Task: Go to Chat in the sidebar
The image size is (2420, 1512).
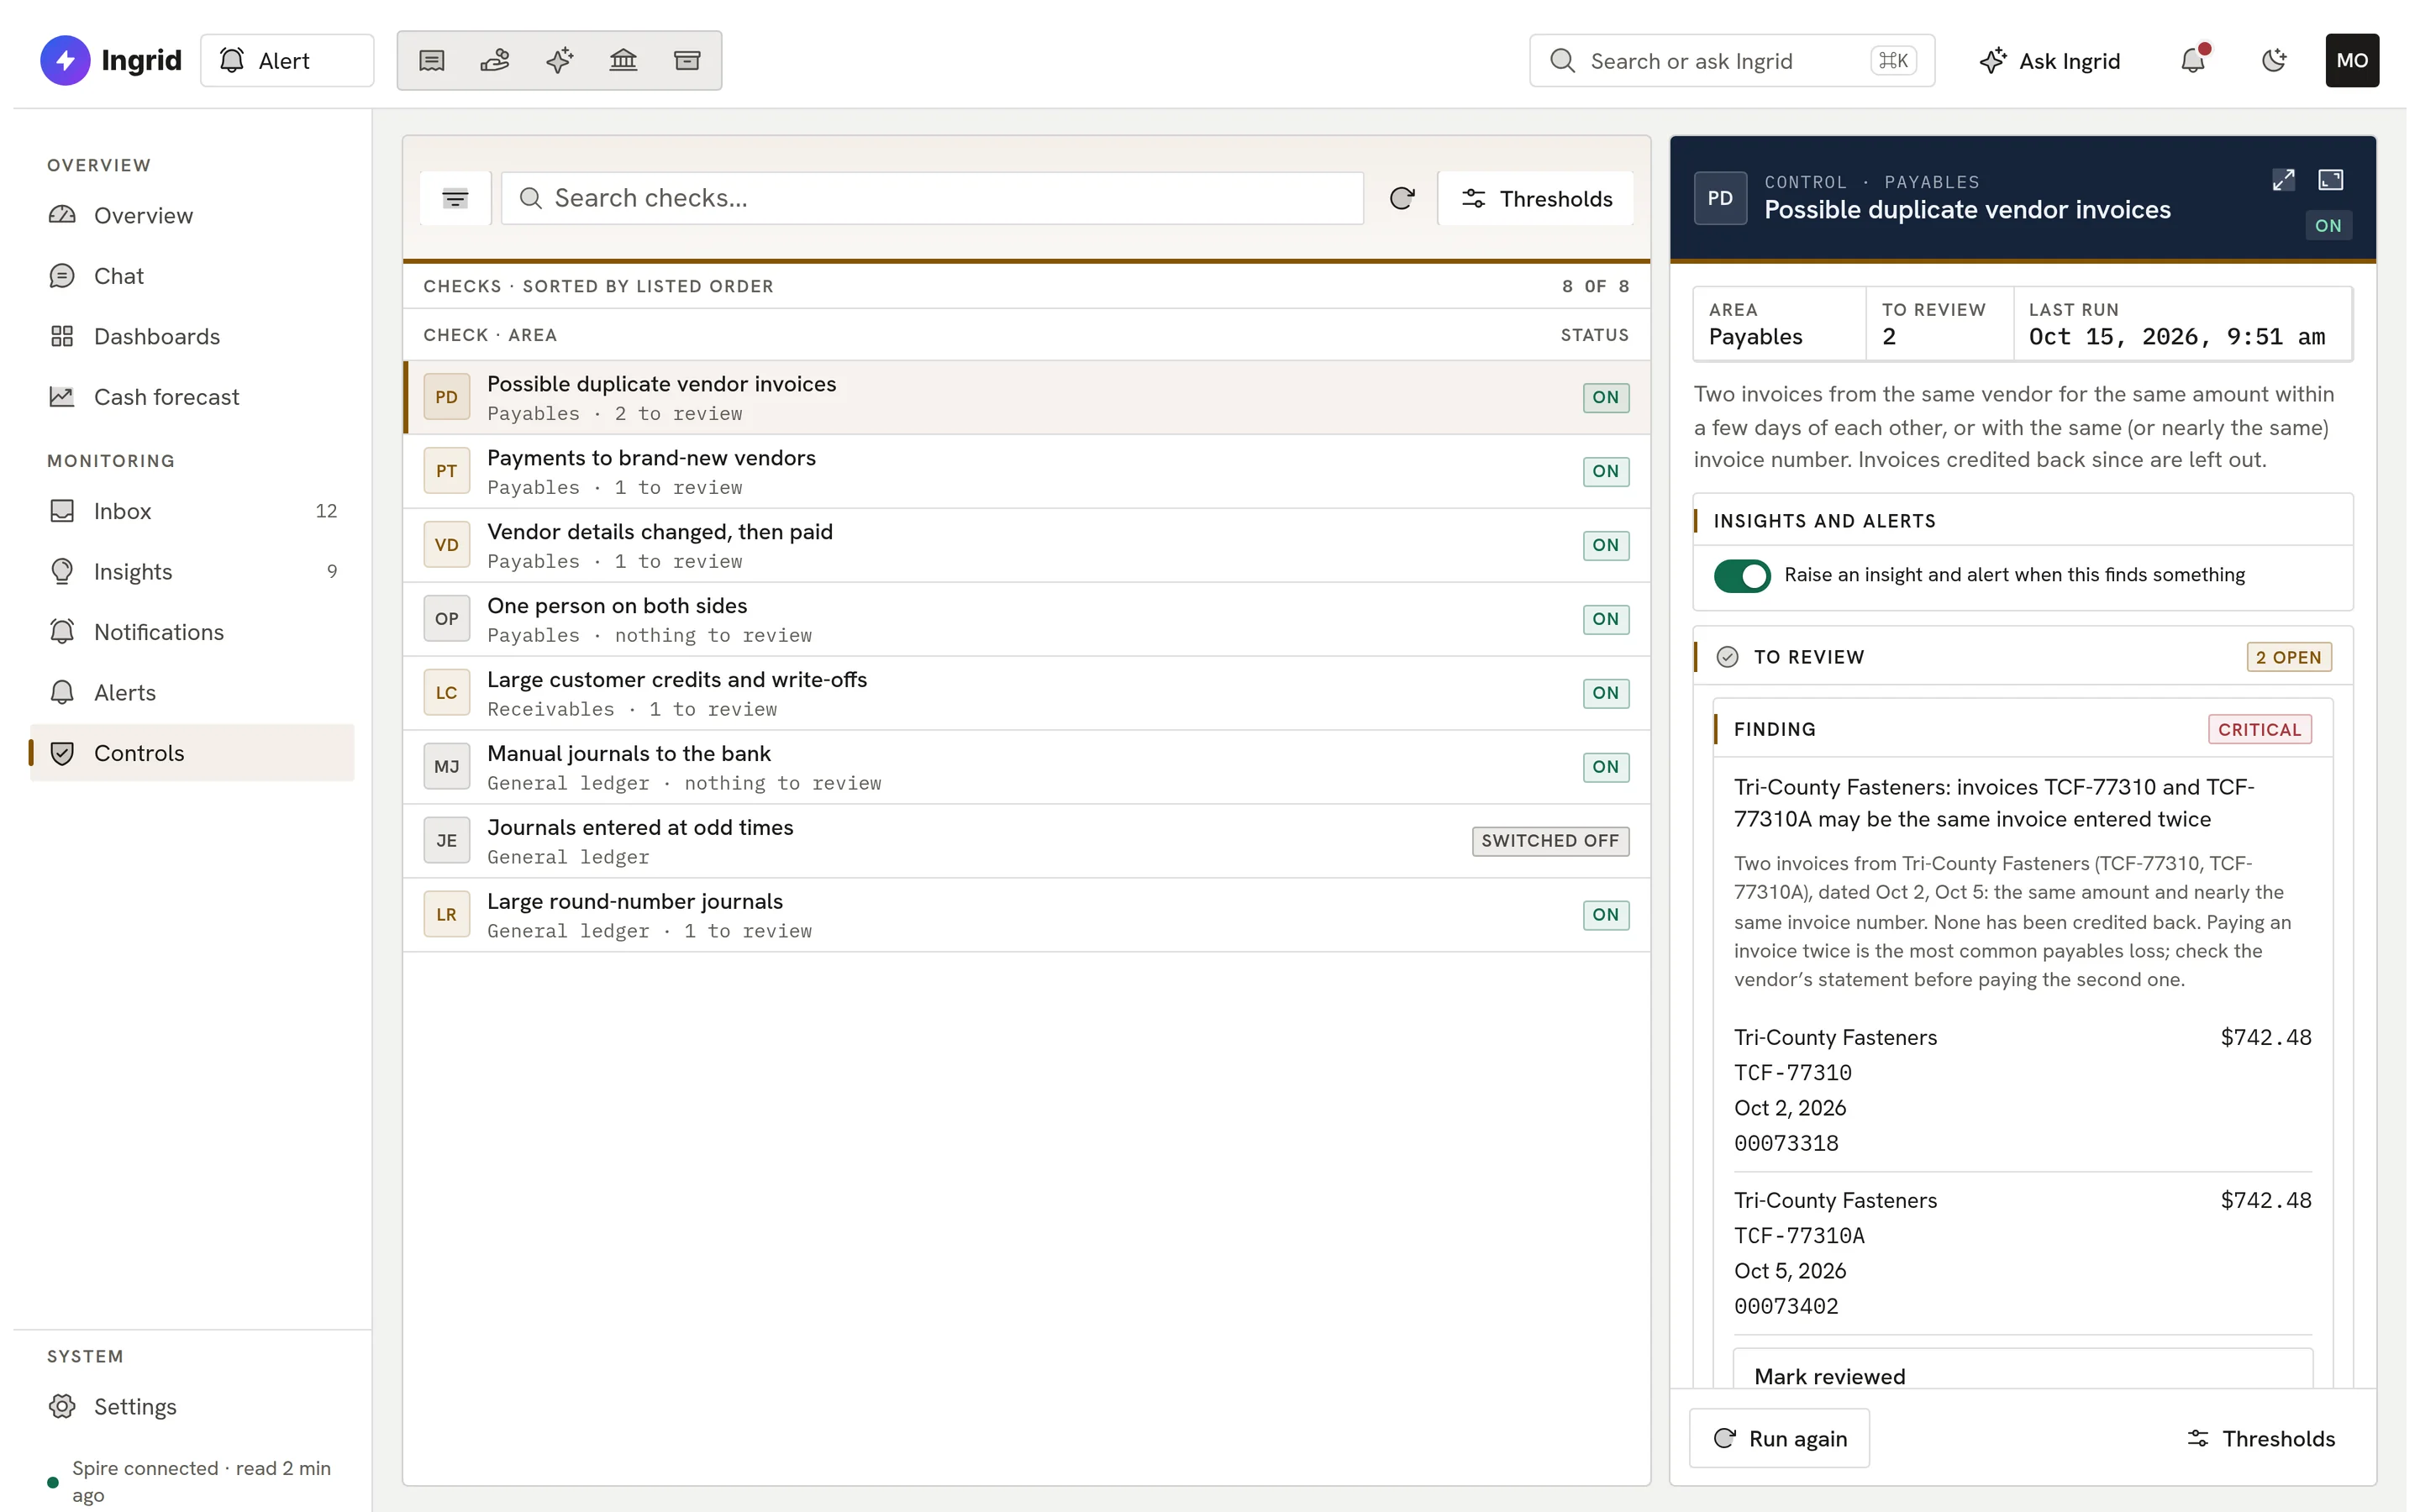Action: pyautogui.click(x=192, y=276)
